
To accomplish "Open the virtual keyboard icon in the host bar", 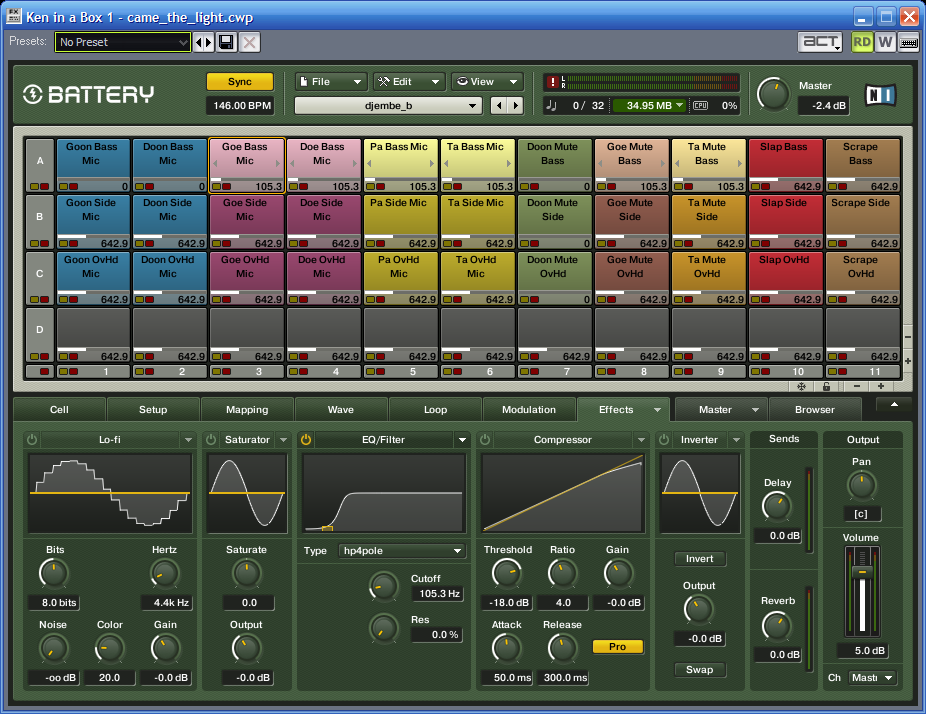I will pos(908,42).
